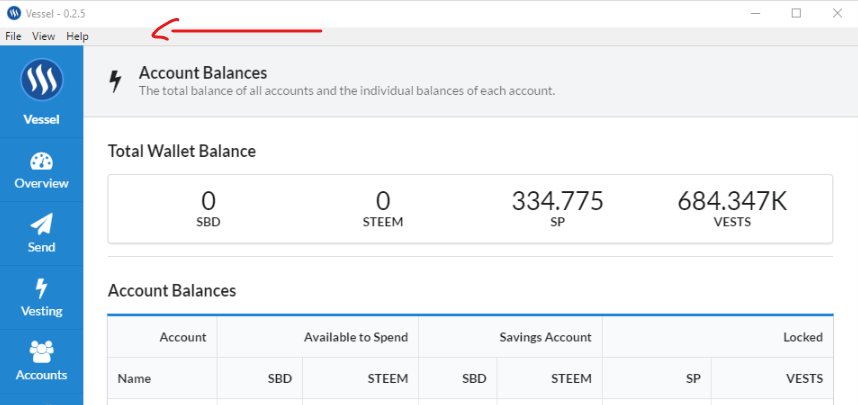858x405 pixels.
Task: Open the File menu
Action: [13, 37]
